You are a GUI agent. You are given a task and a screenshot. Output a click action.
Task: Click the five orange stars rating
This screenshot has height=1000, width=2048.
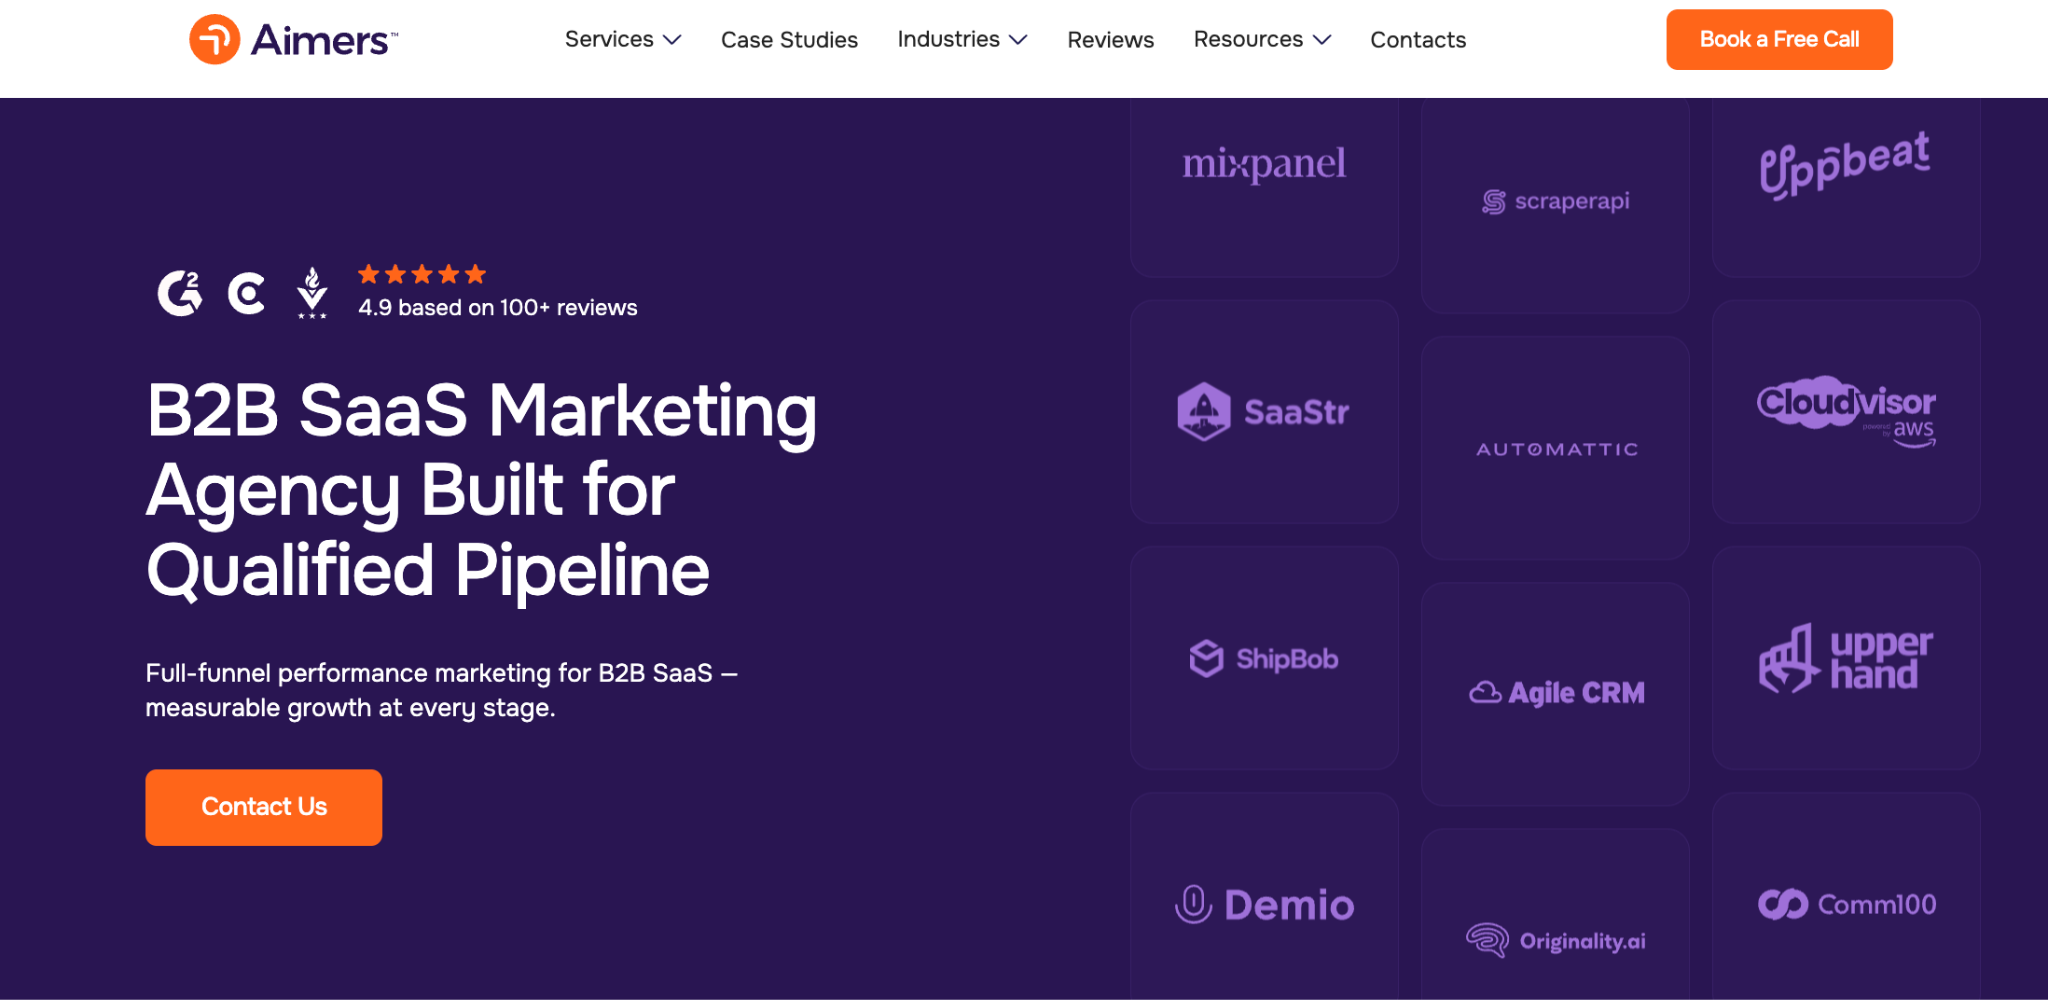tap(422, 274)
